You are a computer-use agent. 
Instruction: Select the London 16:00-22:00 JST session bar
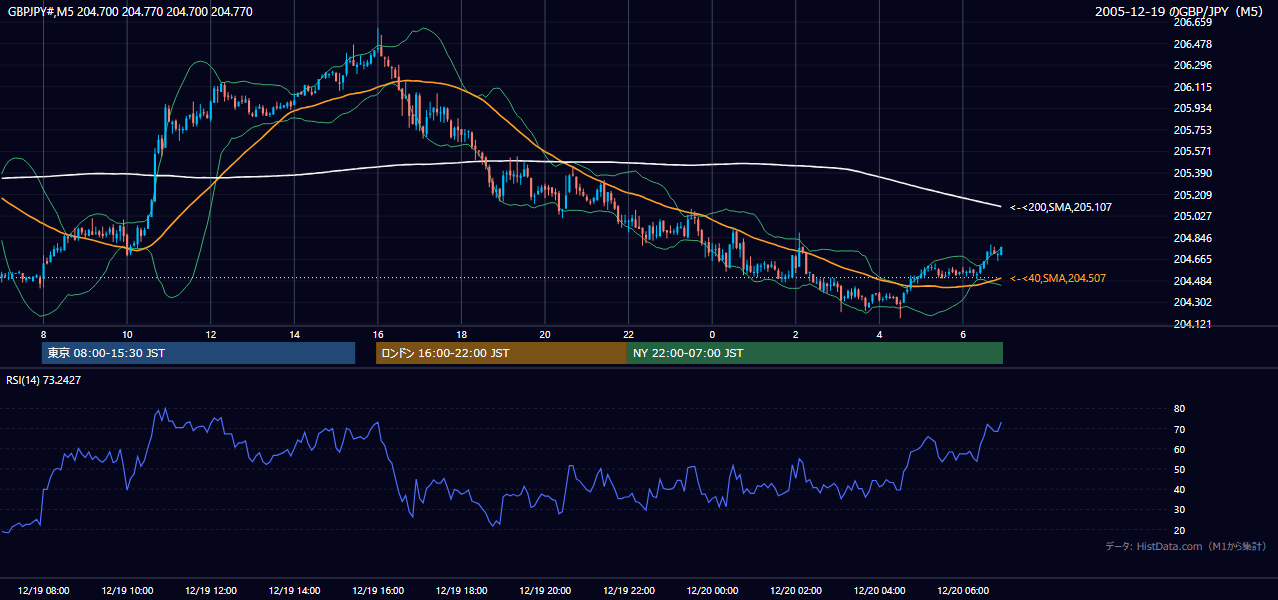pyautogui.click(x=501, y=353)
